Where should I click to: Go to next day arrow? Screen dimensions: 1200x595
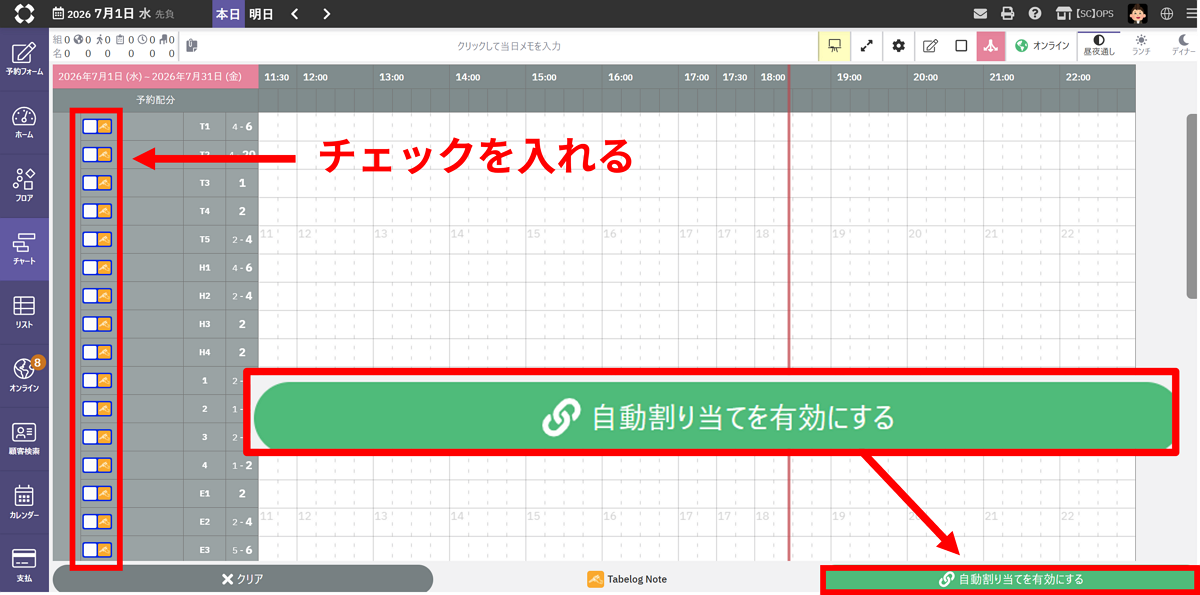(327, 14)
